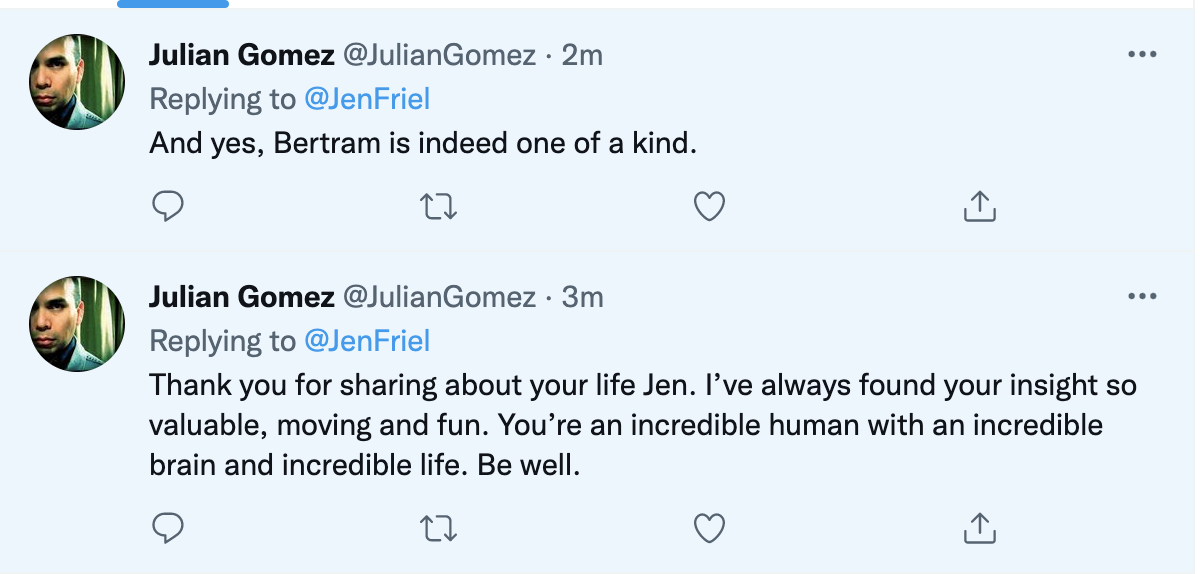Screen dimensions: 1200x574
Task: Open more options on the 3m tweet
Action: [1142, 297]
